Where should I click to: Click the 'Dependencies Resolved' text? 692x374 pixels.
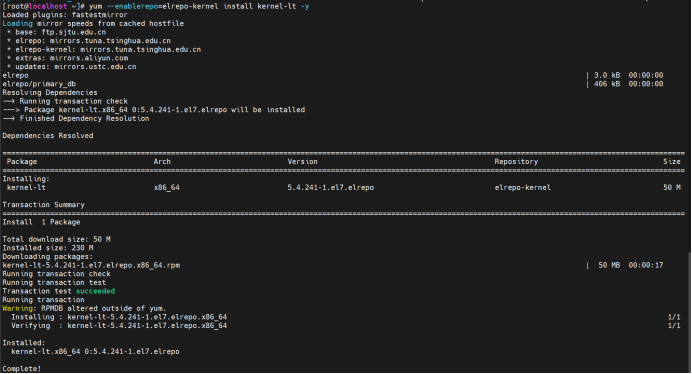tap(48, 136)
